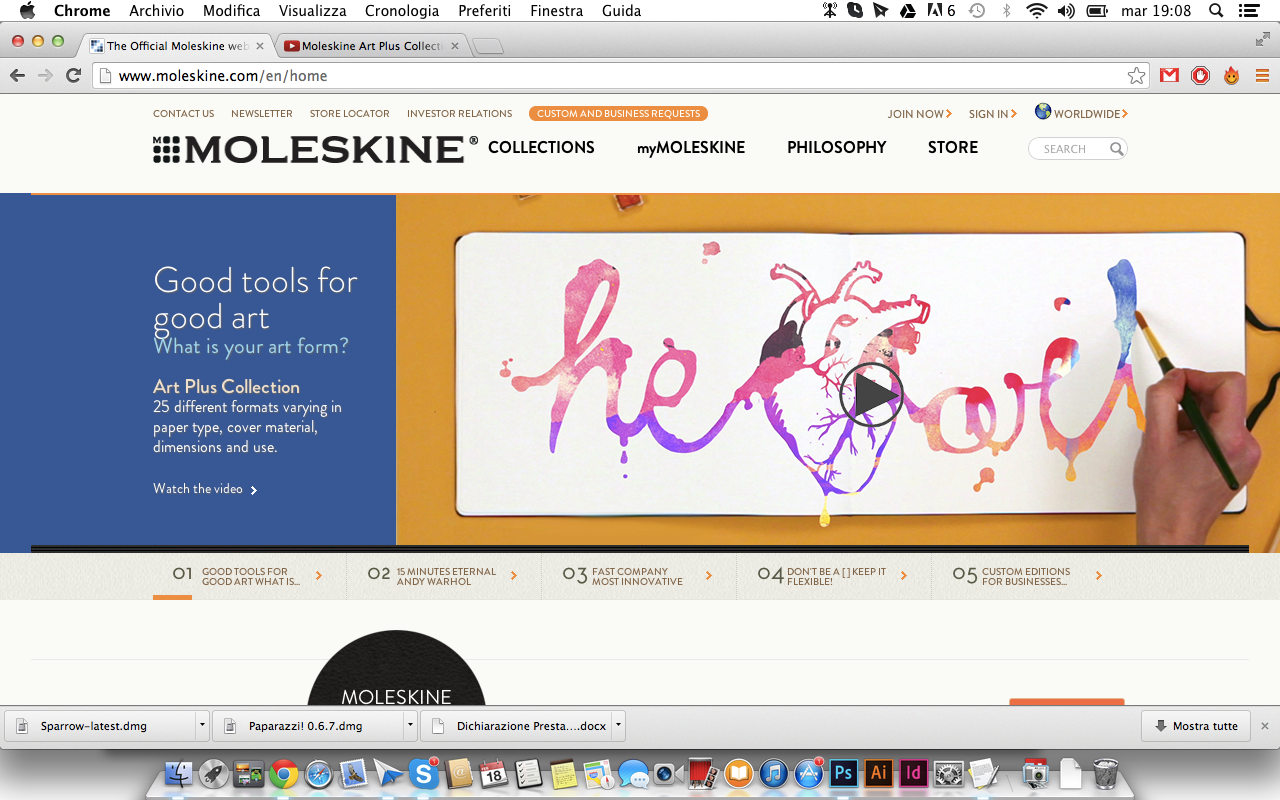Open the Hola flame extension icon
The width and height of the screenshot is (1280, 800).
point(1232,75)
